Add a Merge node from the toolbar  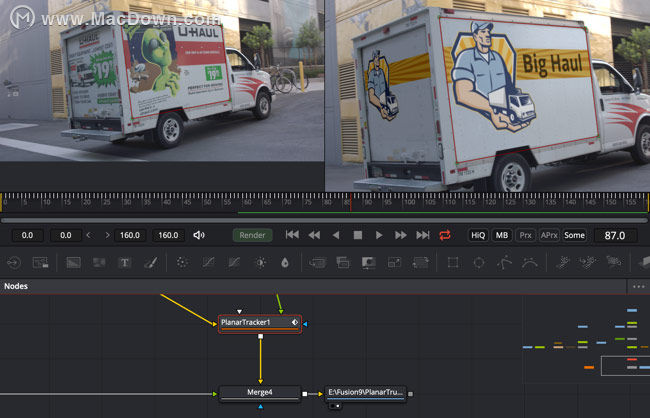[x=317, y=262]
